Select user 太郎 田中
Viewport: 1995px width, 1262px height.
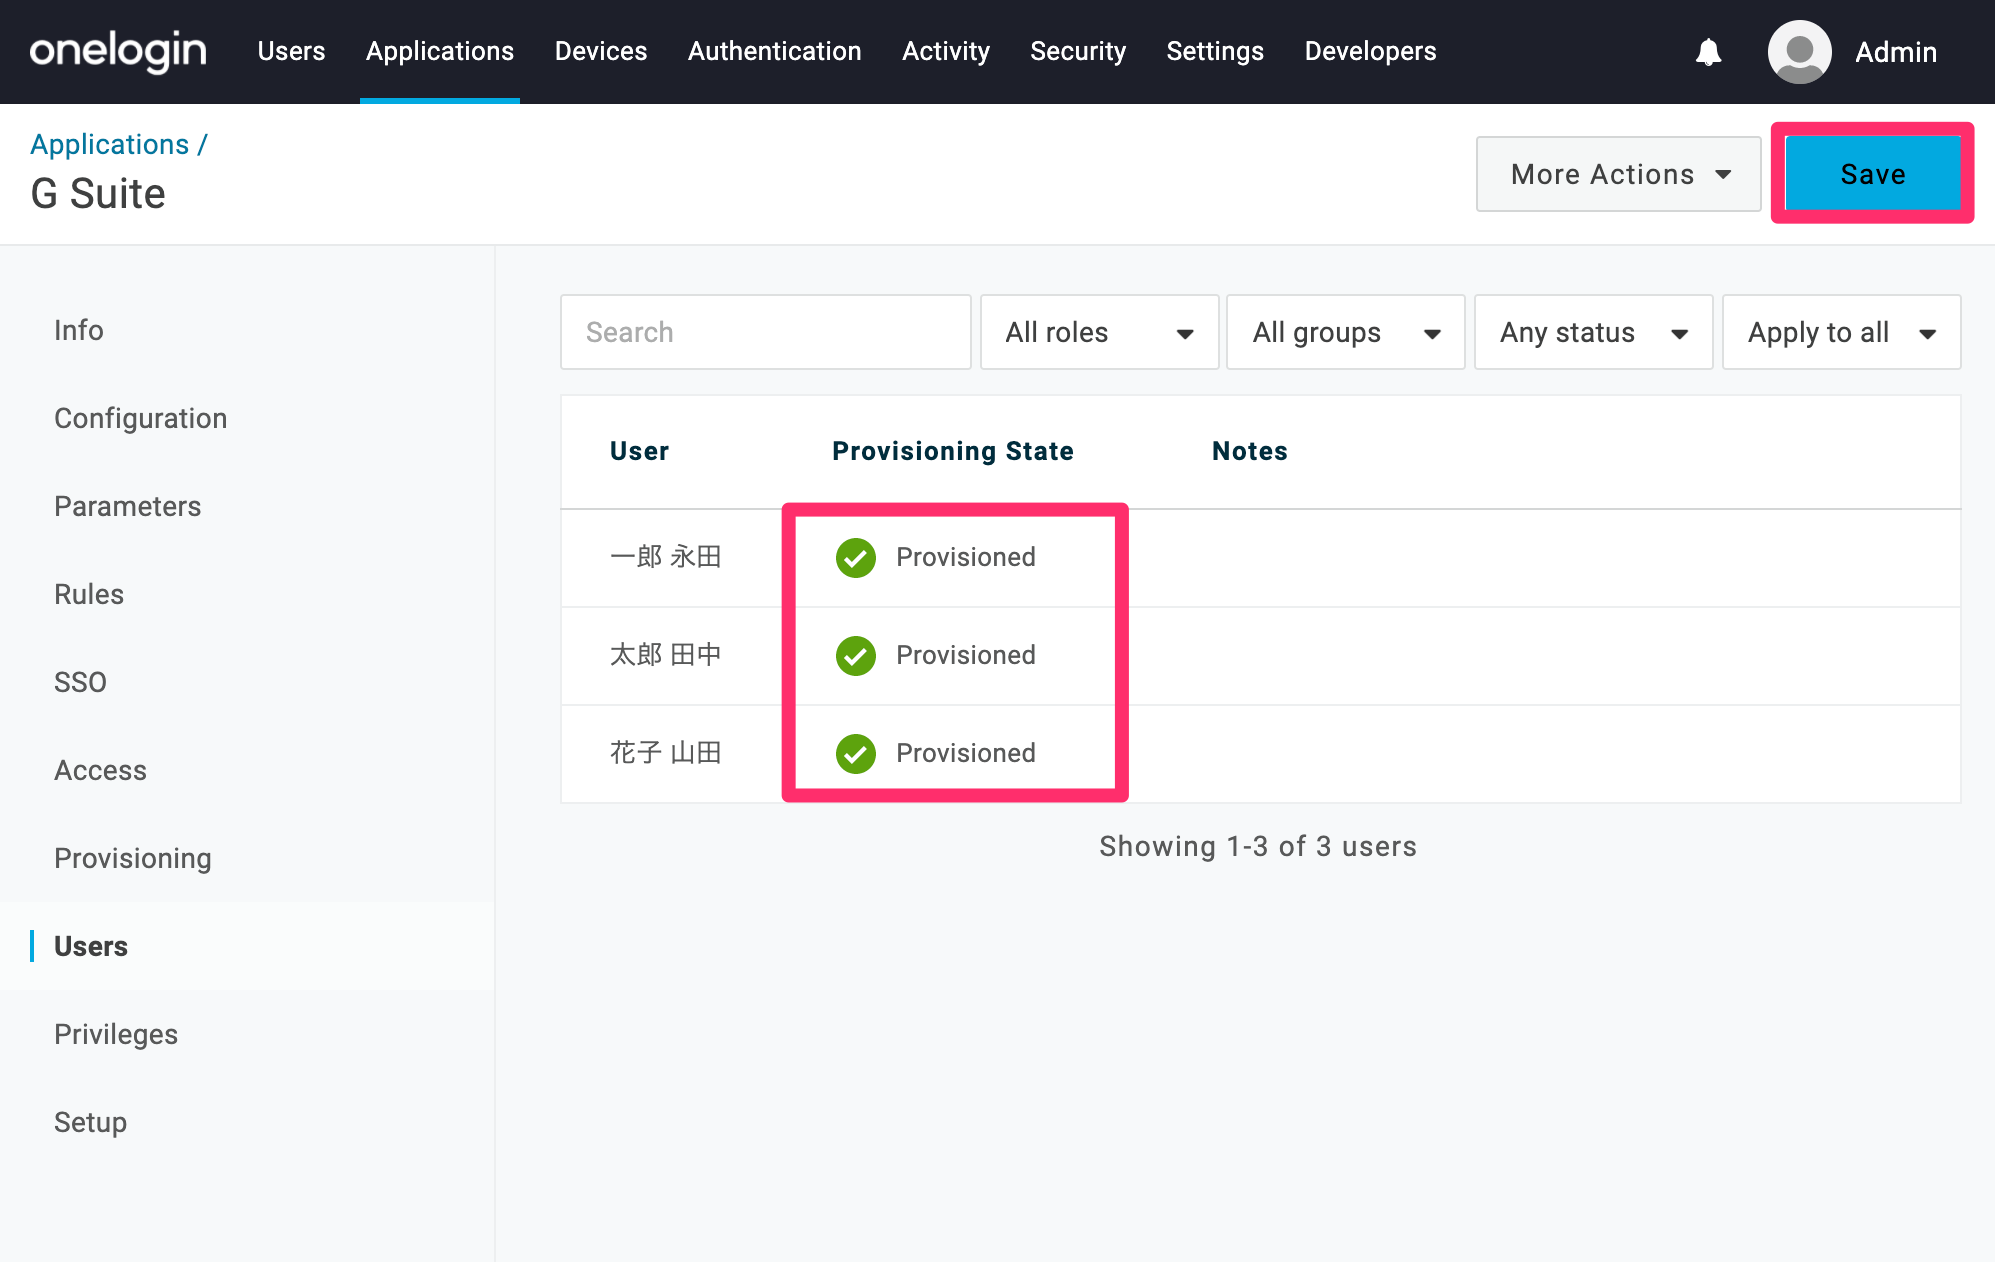click(x=666, y=654)
